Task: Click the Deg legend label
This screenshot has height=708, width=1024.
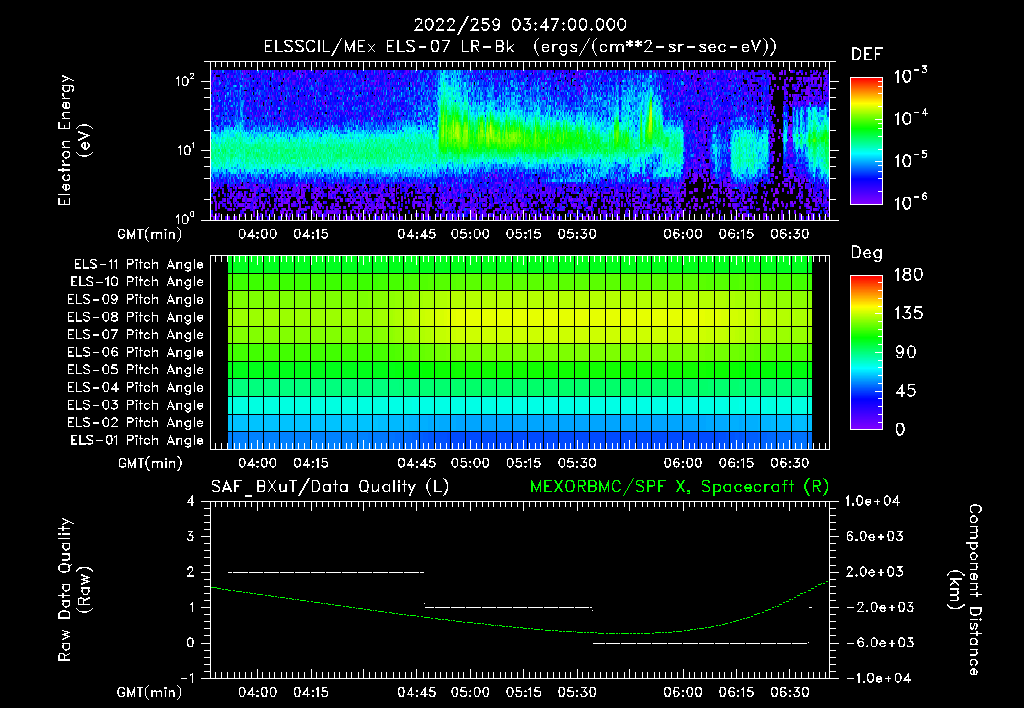Action: pos(867,253)
